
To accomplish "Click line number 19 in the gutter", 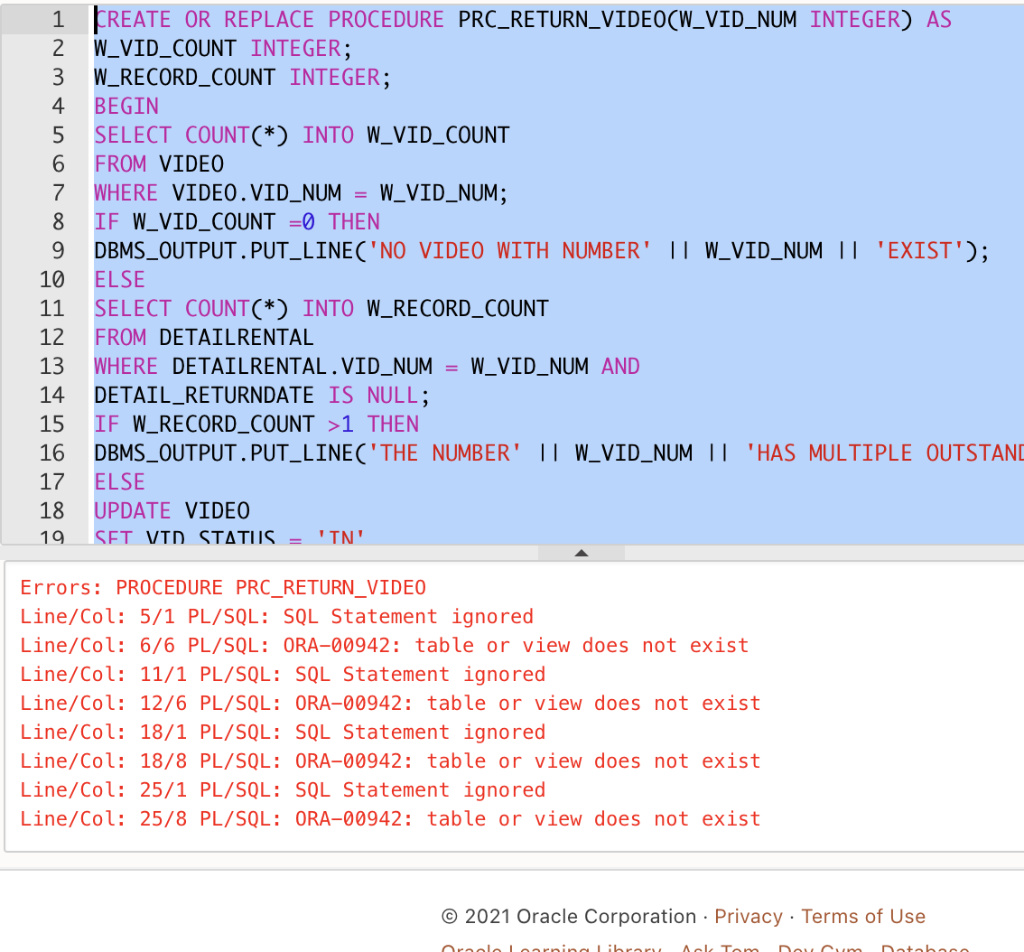I will (57, 538).
